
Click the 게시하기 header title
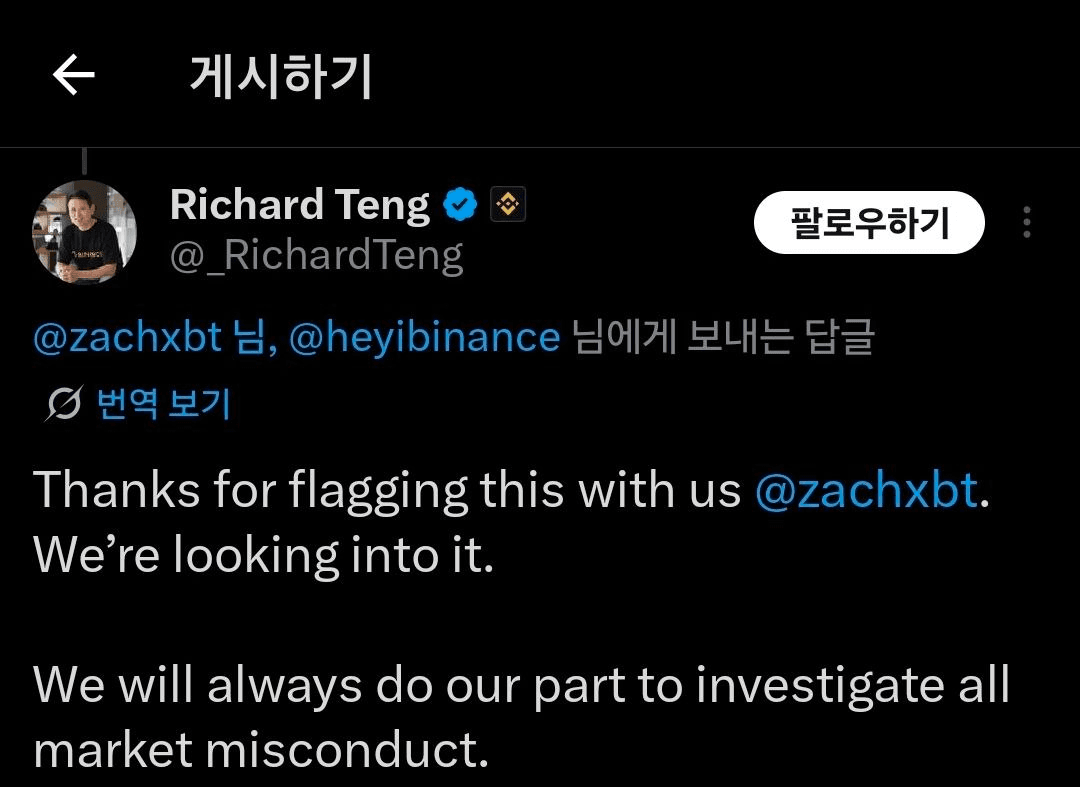[281, 76]
